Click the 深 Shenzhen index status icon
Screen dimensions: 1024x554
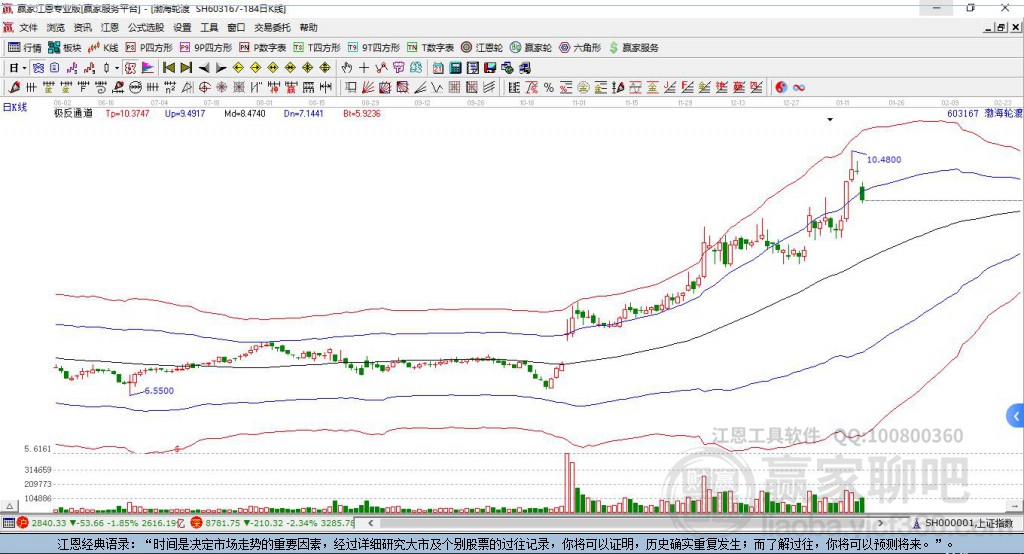coord(197,523)
